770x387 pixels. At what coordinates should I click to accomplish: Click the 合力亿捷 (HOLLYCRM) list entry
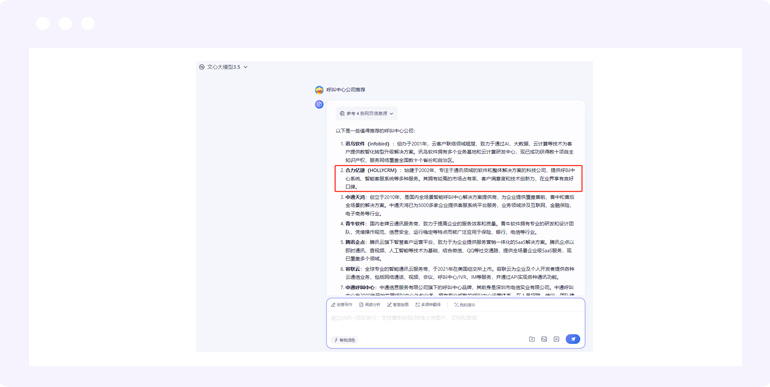[x=459, y=178]
